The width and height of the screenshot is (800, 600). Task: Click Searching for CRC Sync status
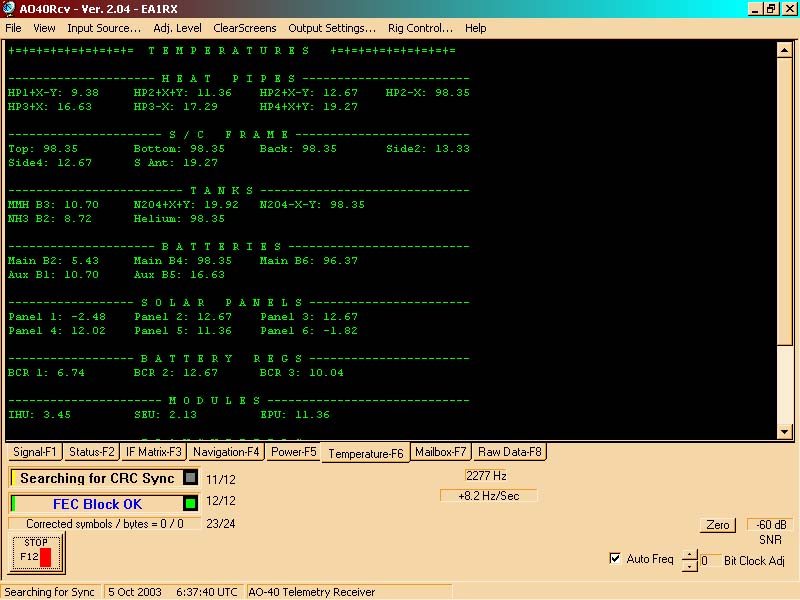point(97,478)
